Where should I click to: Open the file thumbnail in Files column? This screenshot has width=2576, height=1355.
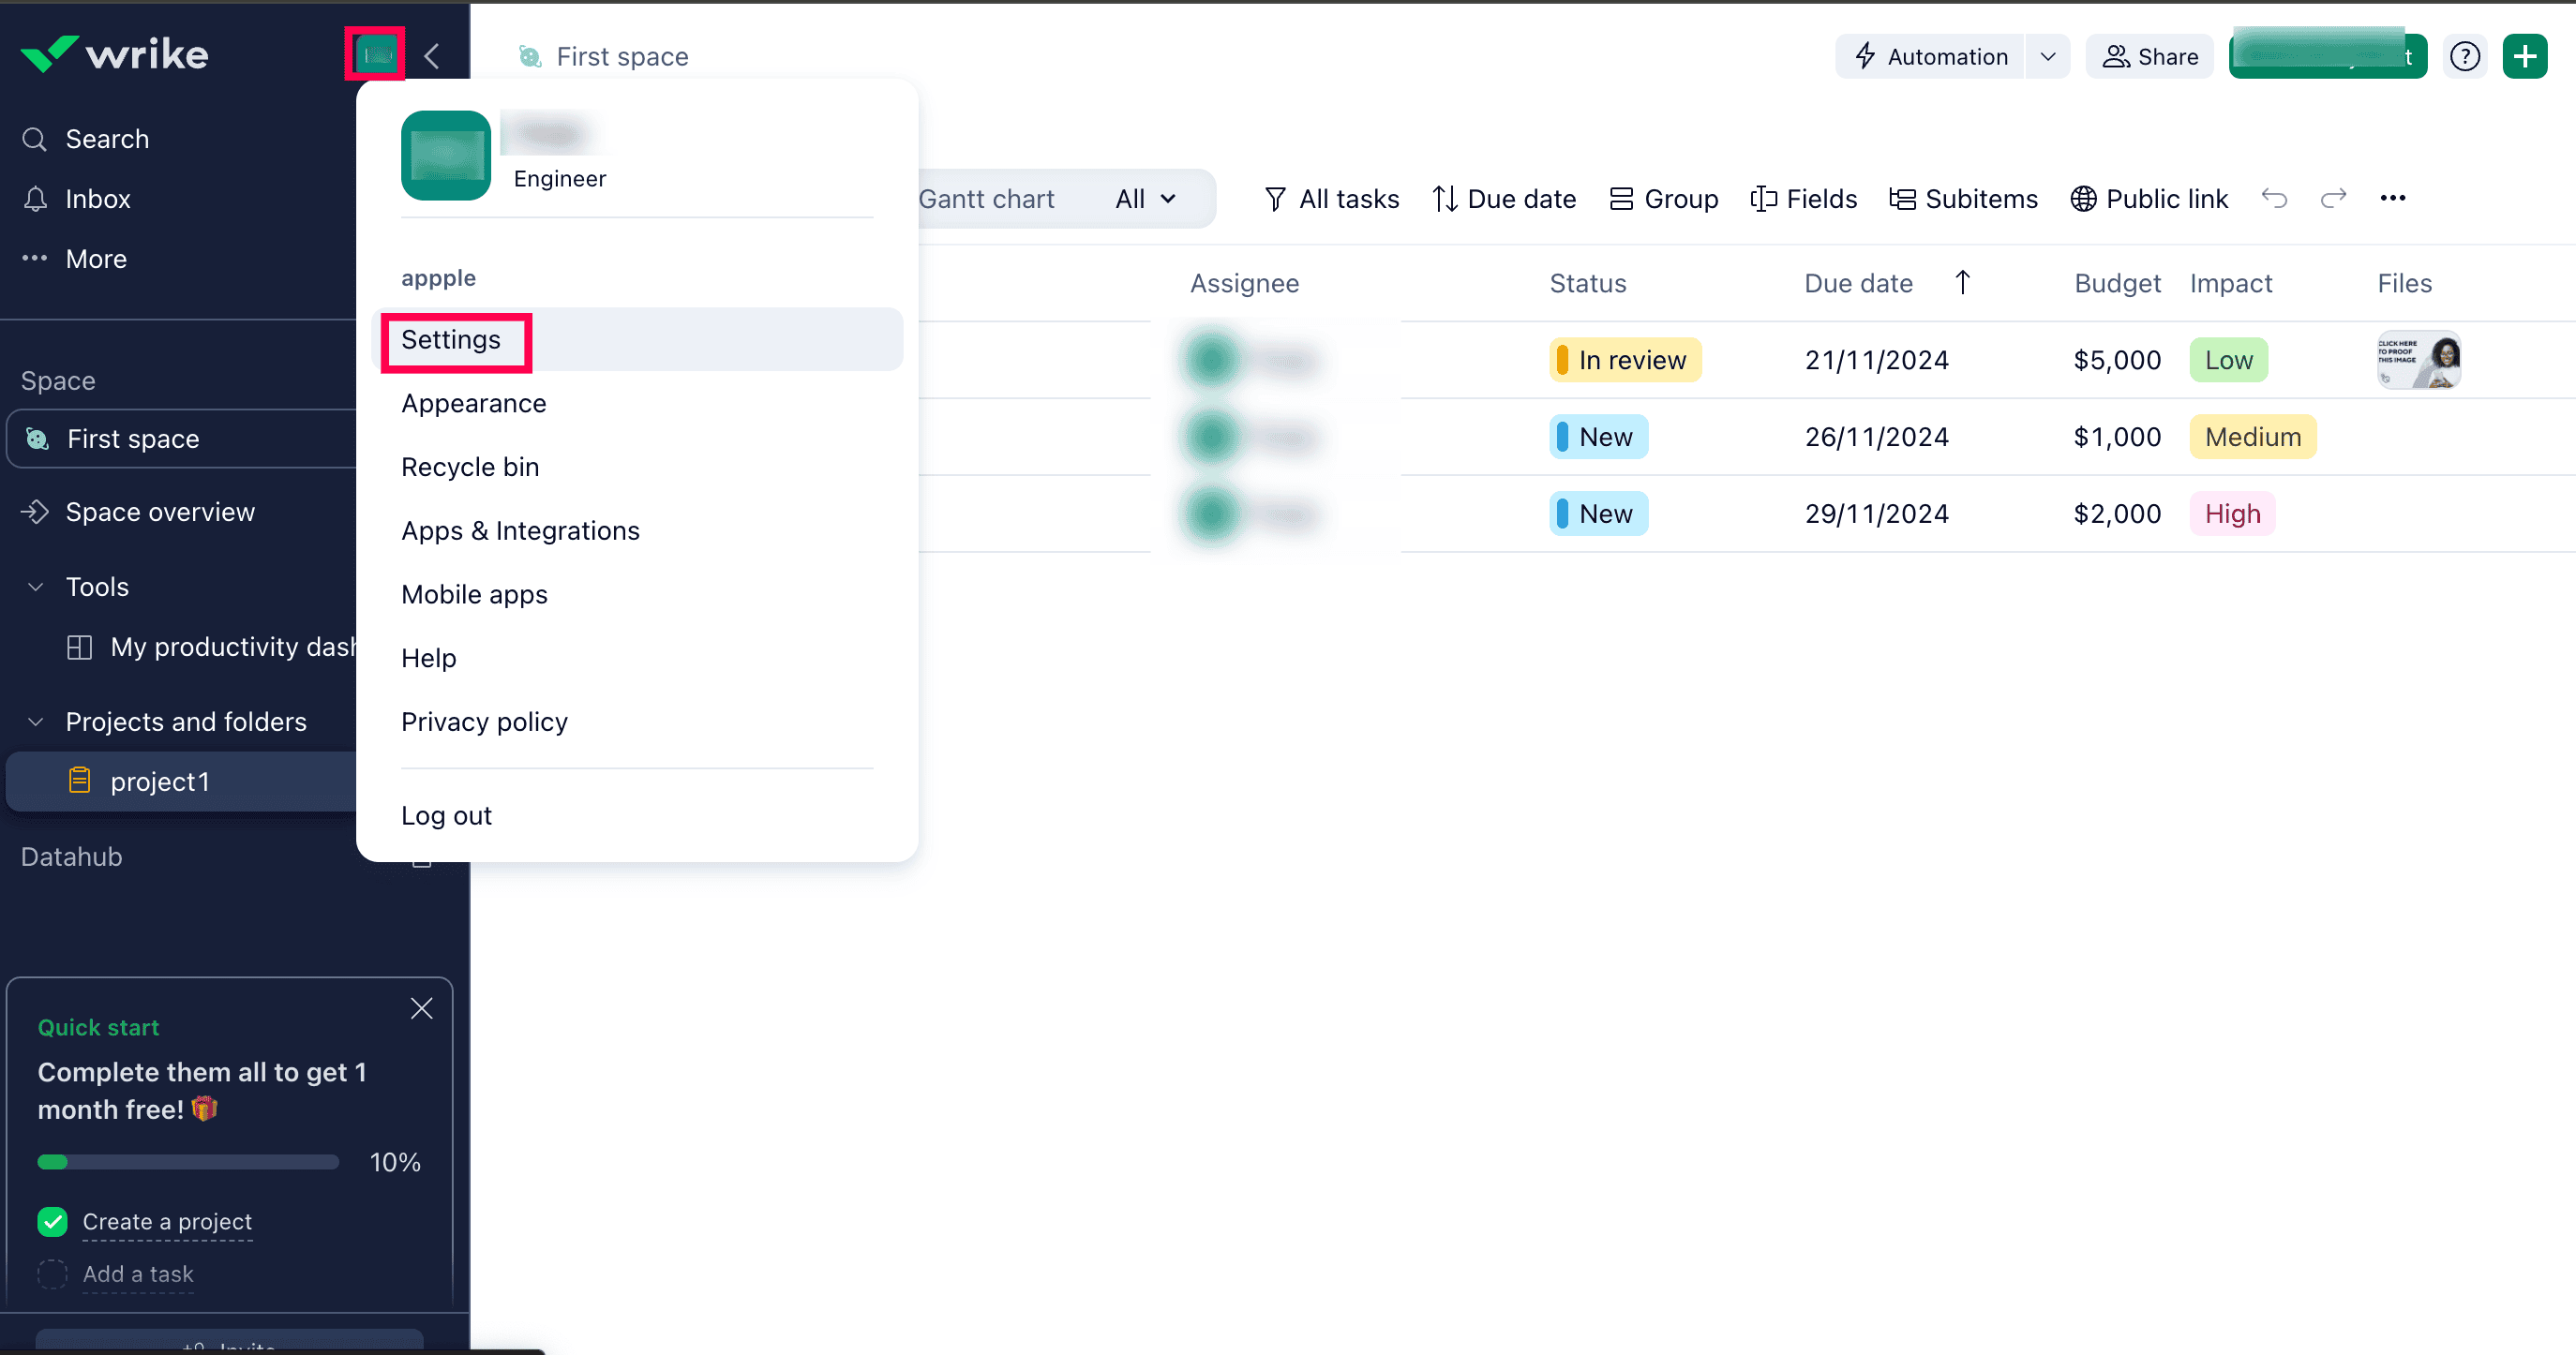point(2418,360)
